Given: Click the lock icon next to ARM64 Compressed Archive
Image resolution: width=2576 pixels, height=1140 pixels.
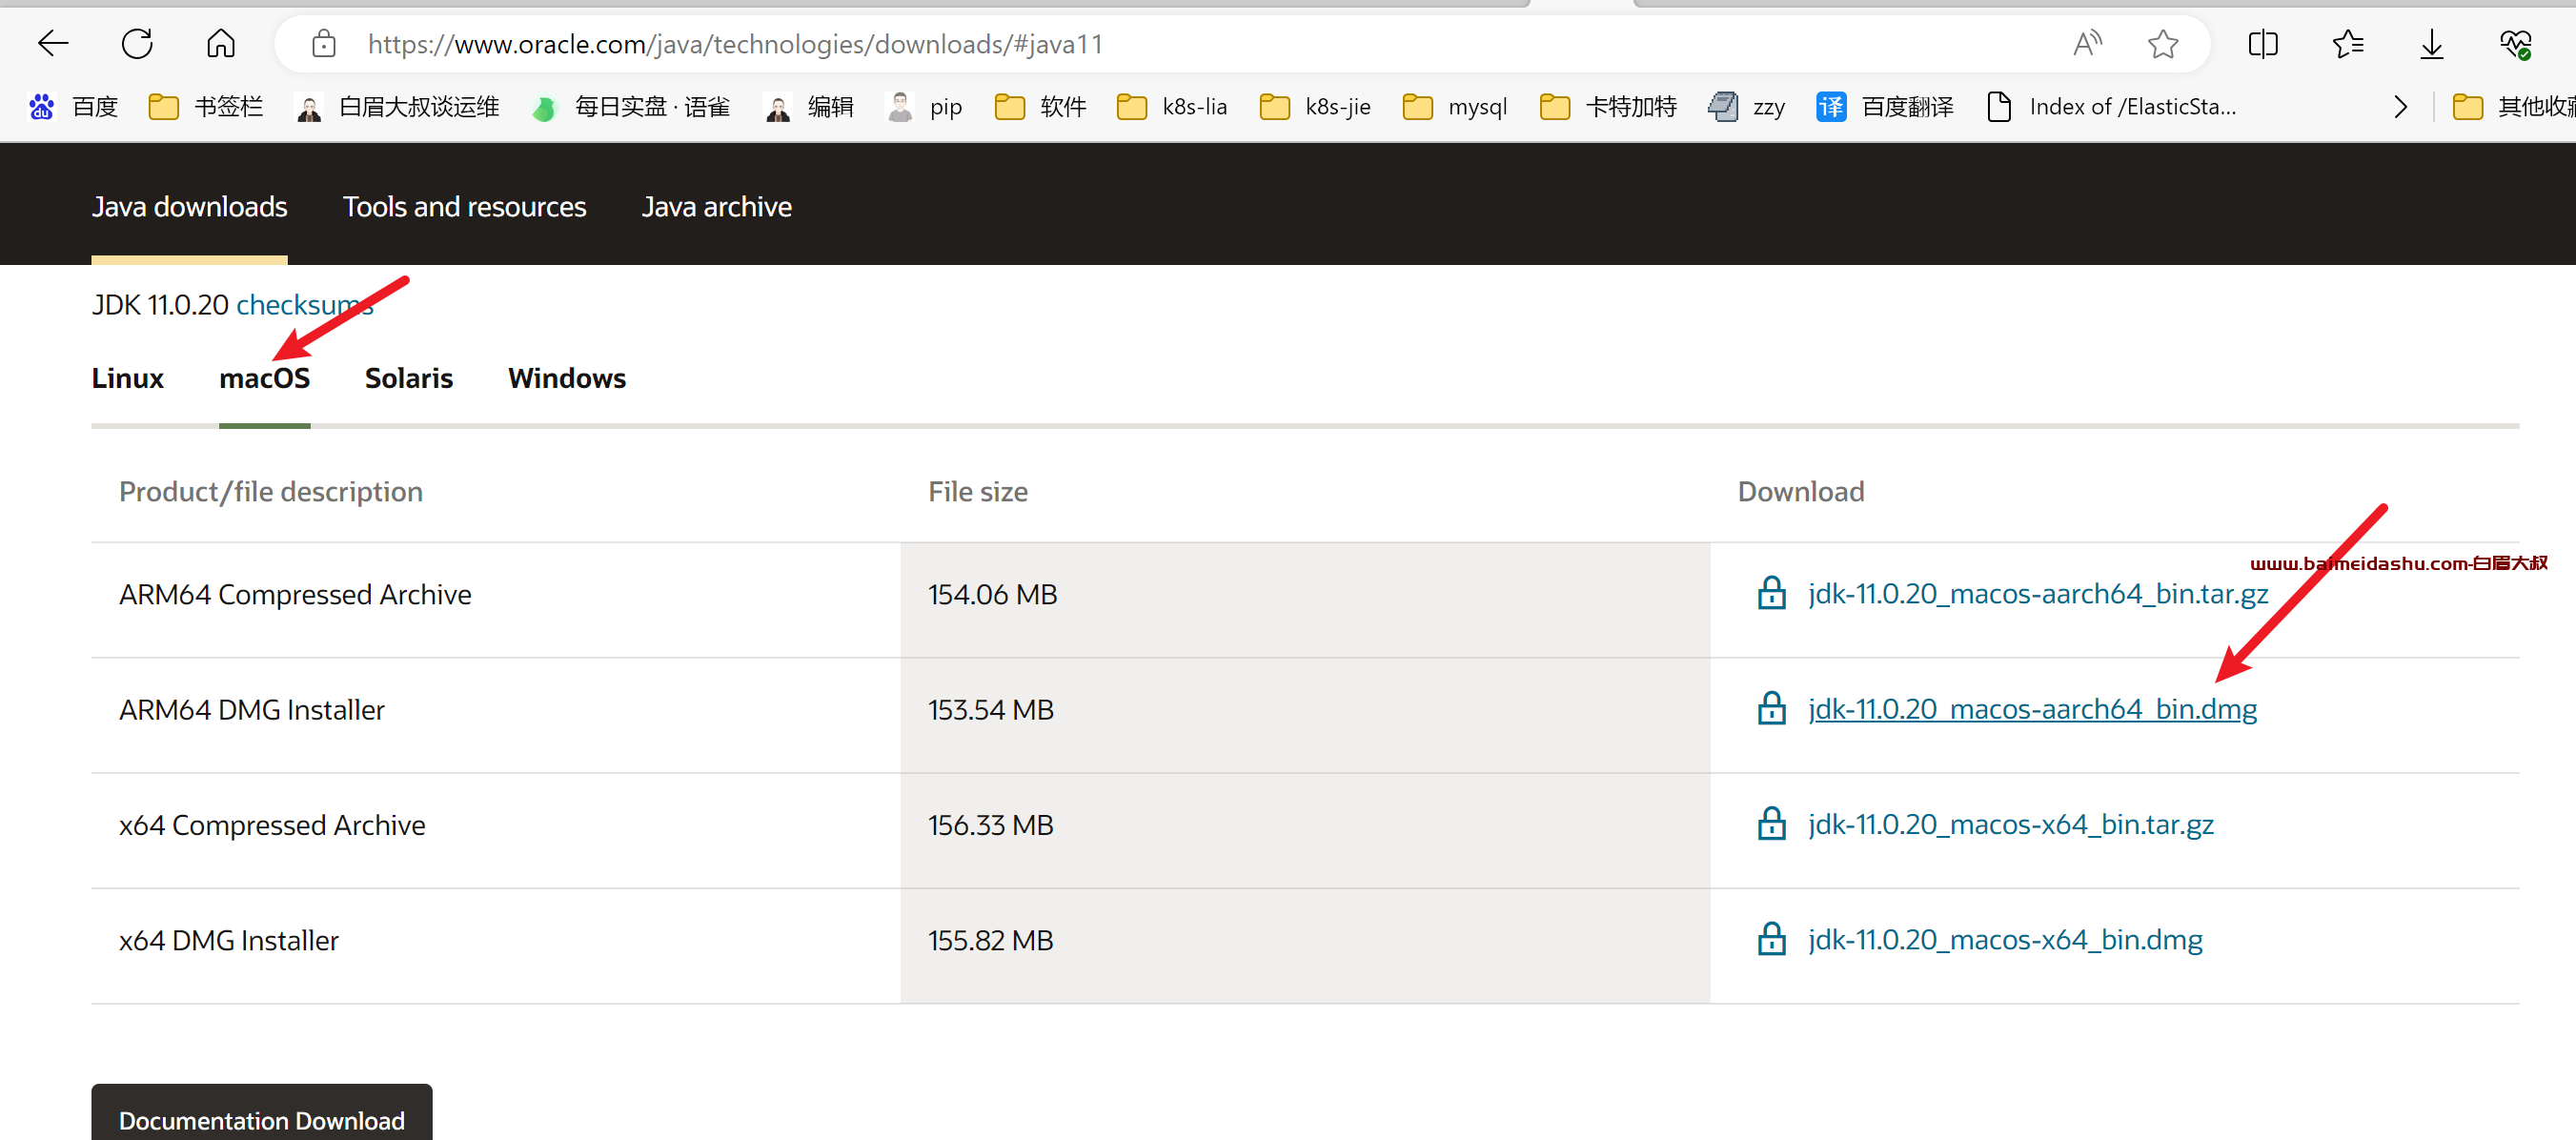Looking at the screenshot, I should pyautogui.click(x=1773, y=593).
